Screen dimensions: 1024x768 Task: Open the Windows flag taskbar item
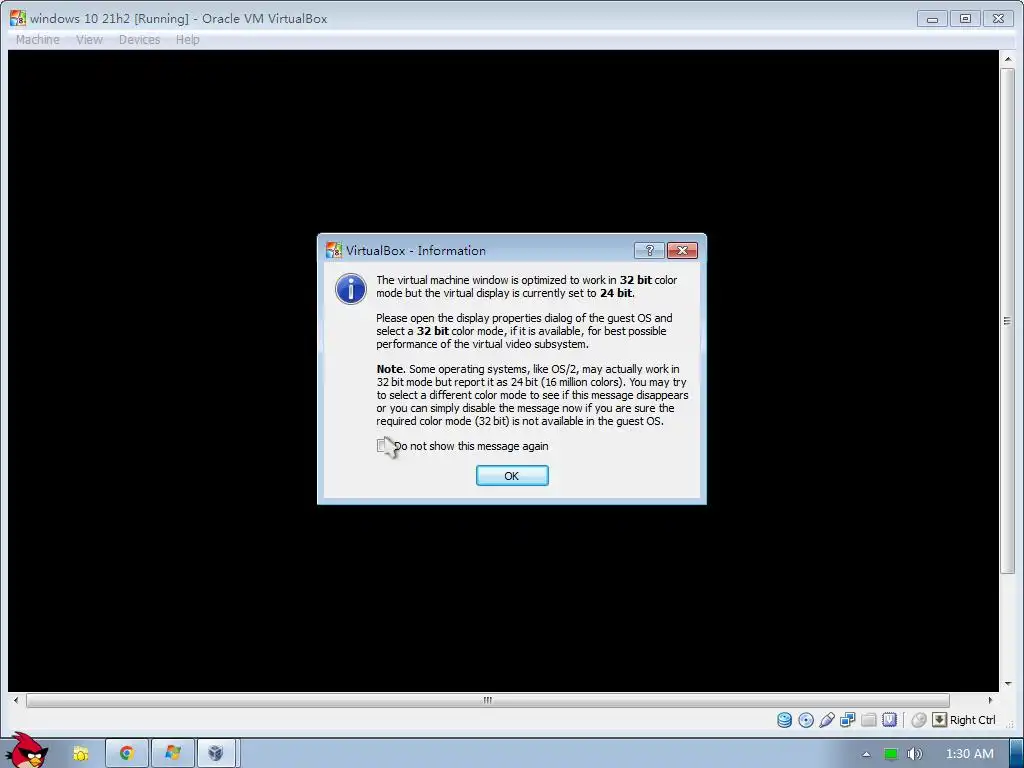172,754
